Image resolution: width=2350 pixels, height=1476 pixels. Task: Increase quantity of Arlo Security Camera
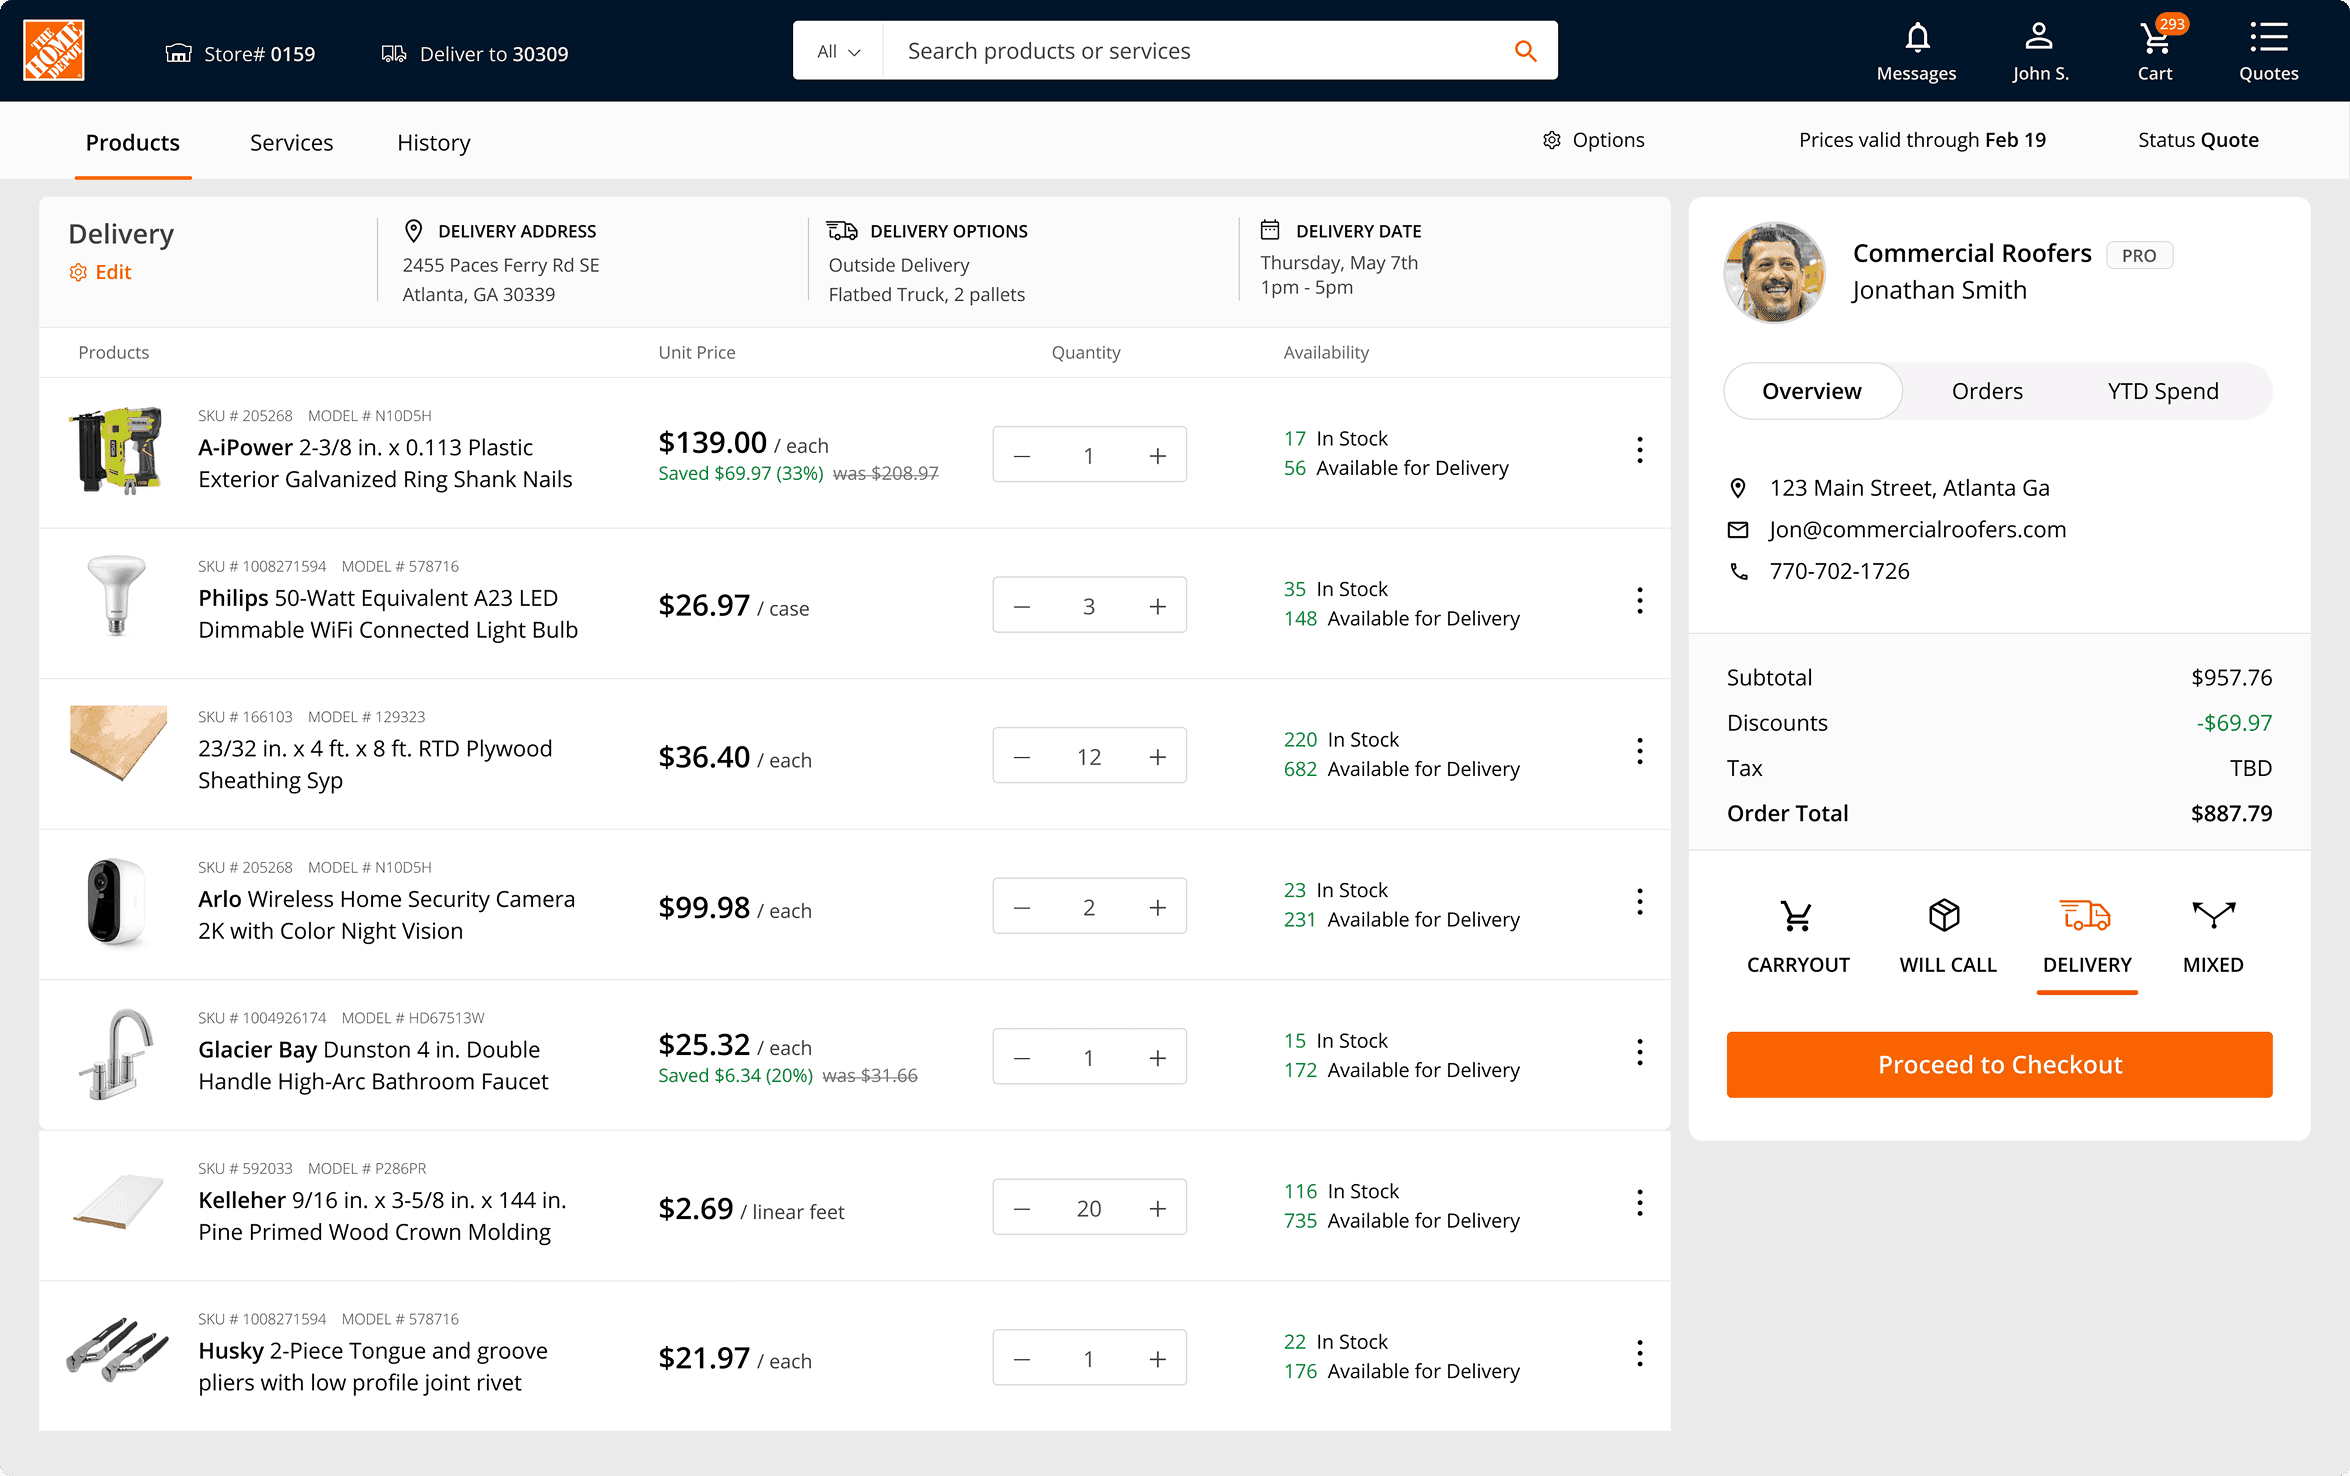click(x=1157, y=907)
